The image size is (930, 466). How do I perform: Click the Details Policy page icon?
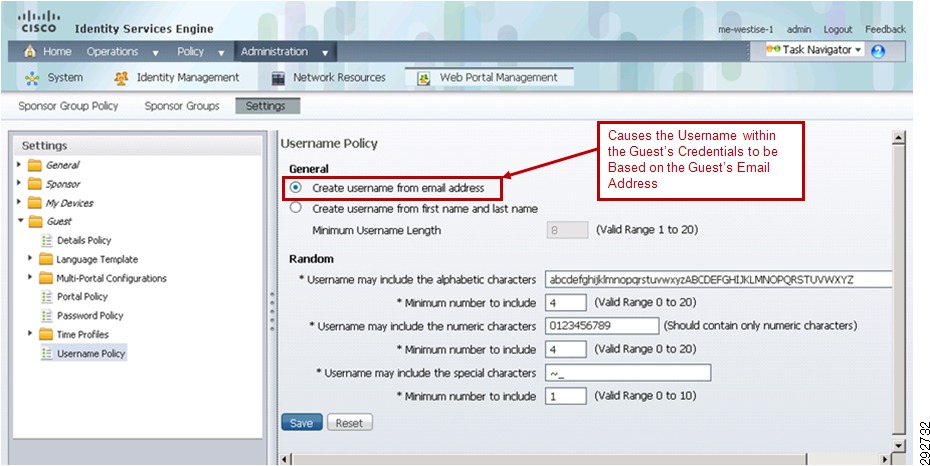[46, 240]
